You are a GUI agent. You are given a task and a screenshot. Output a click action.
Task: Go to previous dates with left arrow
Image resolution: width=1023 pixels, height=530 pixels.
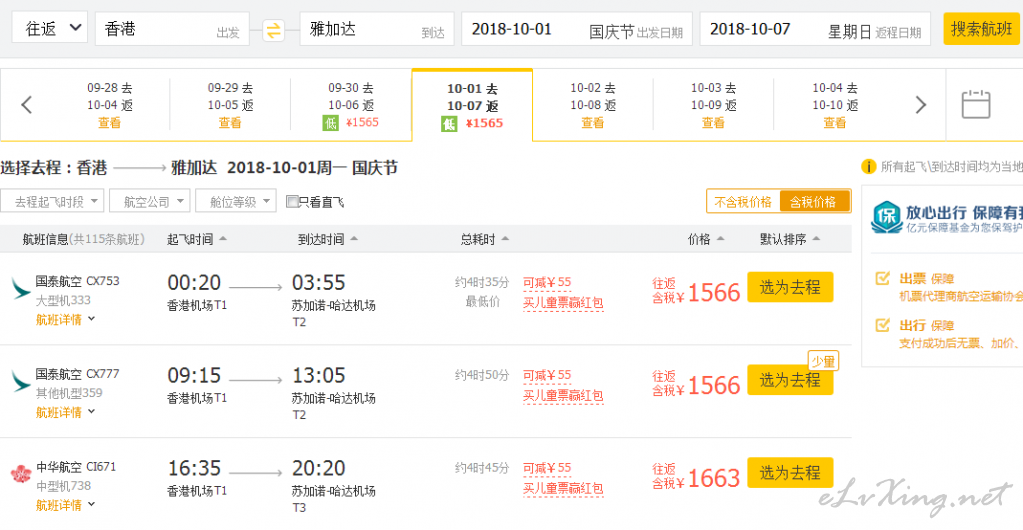[x=26, y=104]
